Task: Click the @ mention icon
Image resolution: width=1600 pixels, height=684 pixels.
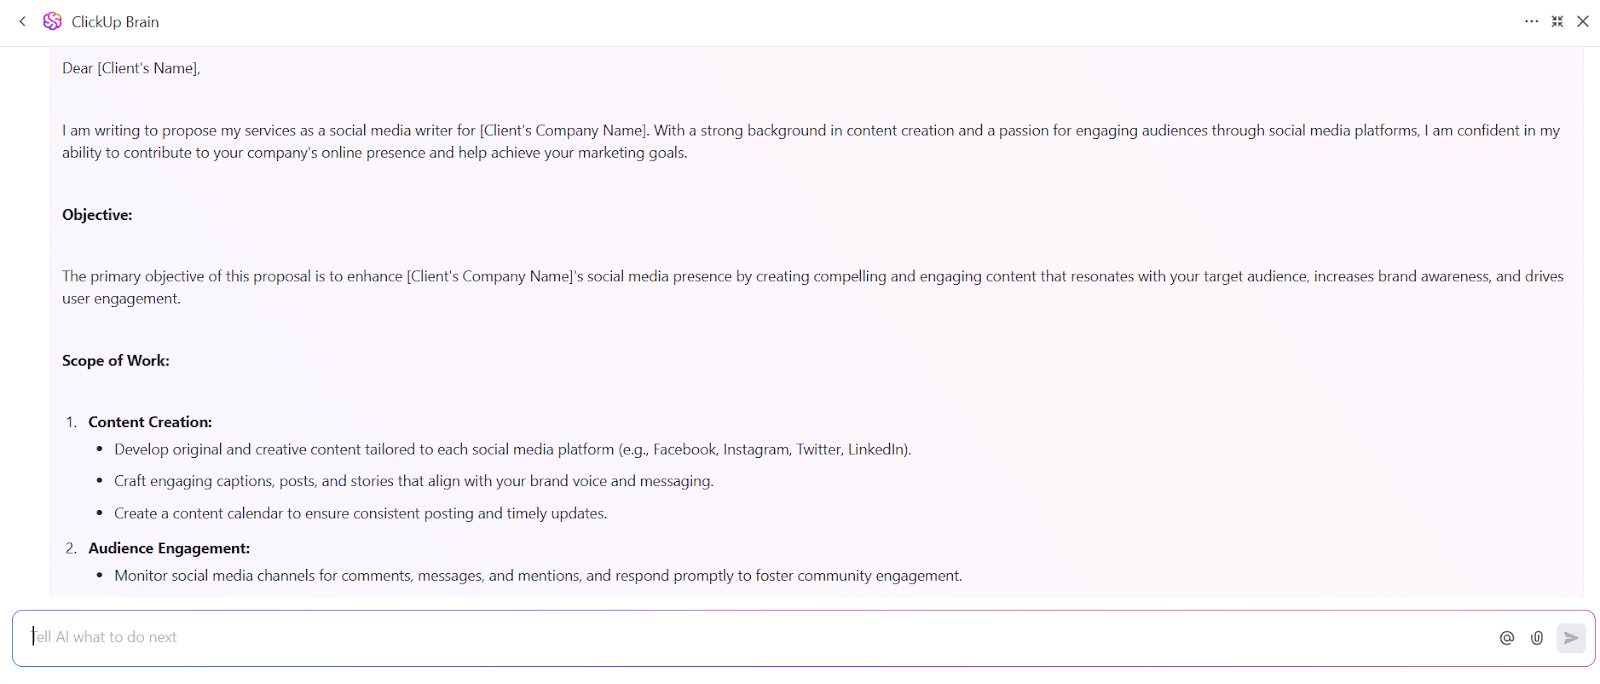Action: (1507, 638)
